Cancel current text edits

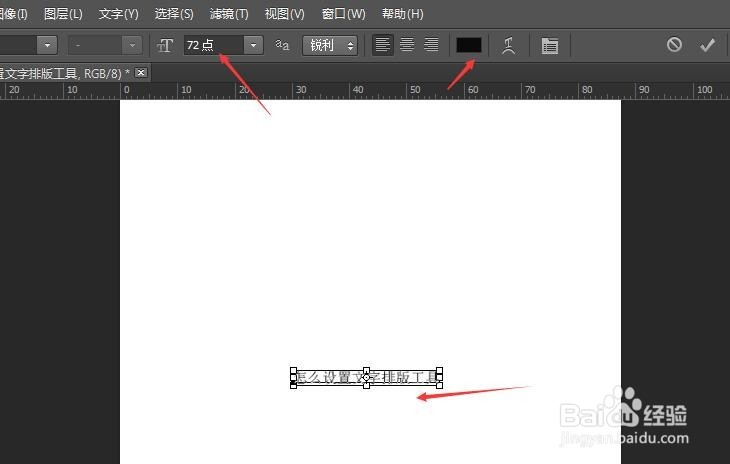pos(674,45)
